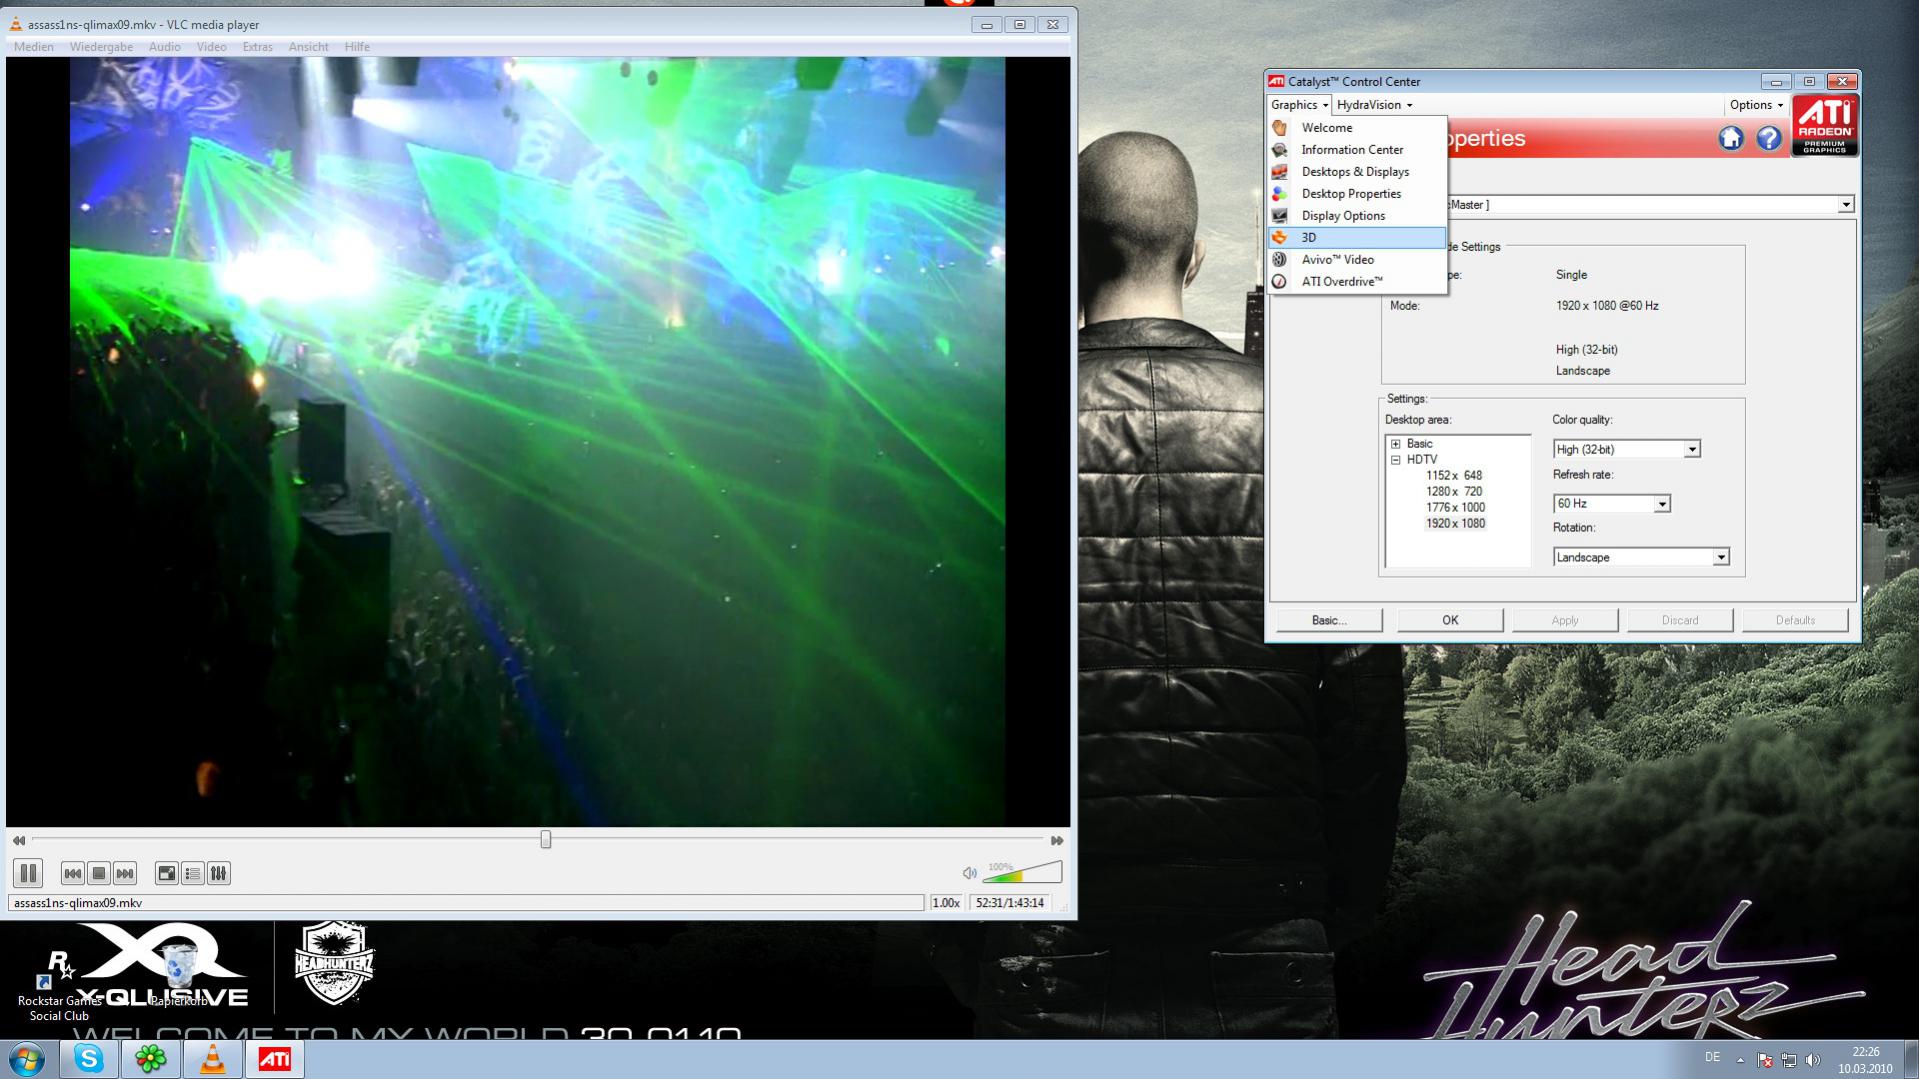1919x1079 pixels.
Task: Click slower playback arrows left of seek bar
Action: [18, 841]
